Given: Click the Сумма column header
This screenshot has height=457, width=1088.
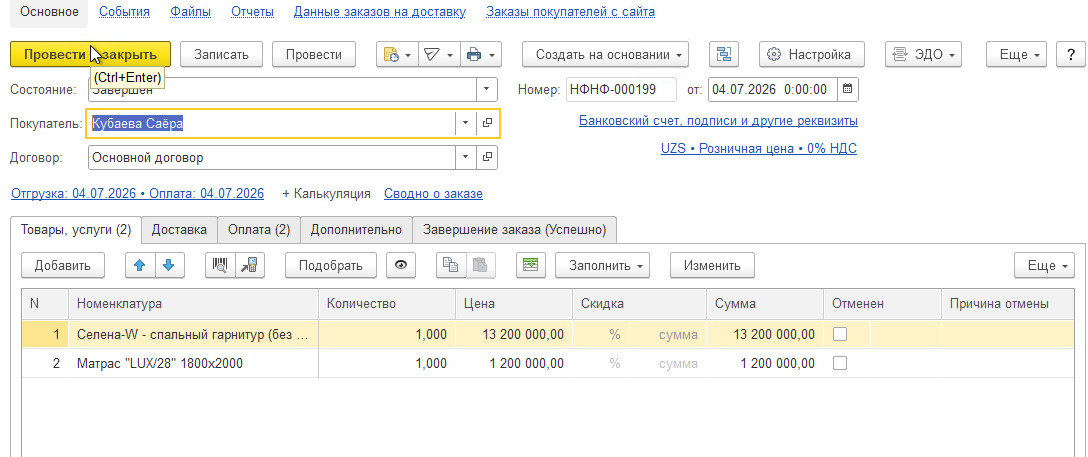Looking at the screenshot, I should [x=765, y=303].
